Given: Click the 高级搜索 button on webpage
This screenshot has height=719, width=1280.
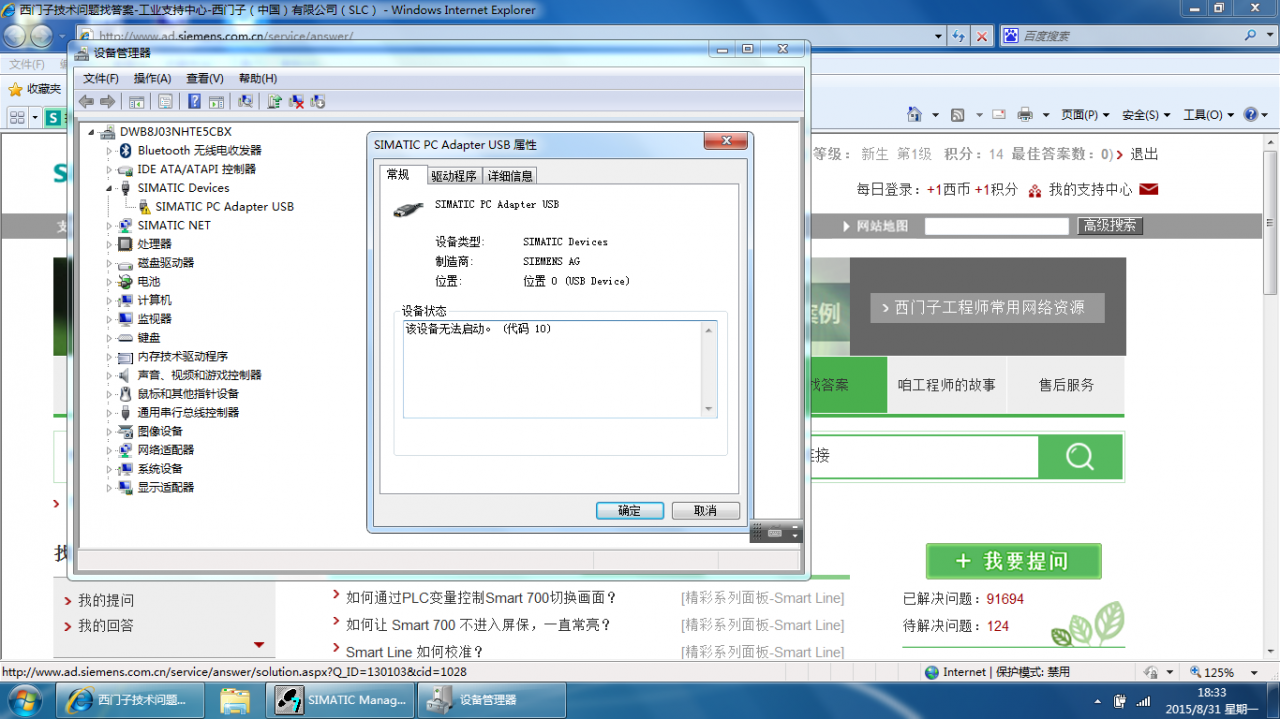Looking at the screenshot, I should coord(1110,226).
